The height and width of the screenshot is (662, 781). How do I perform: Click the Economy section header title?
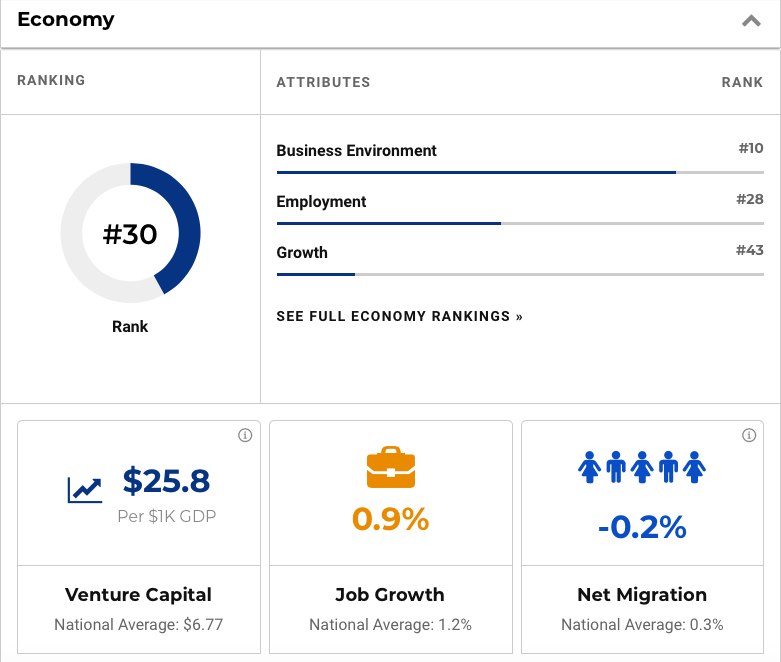point(66,20)
